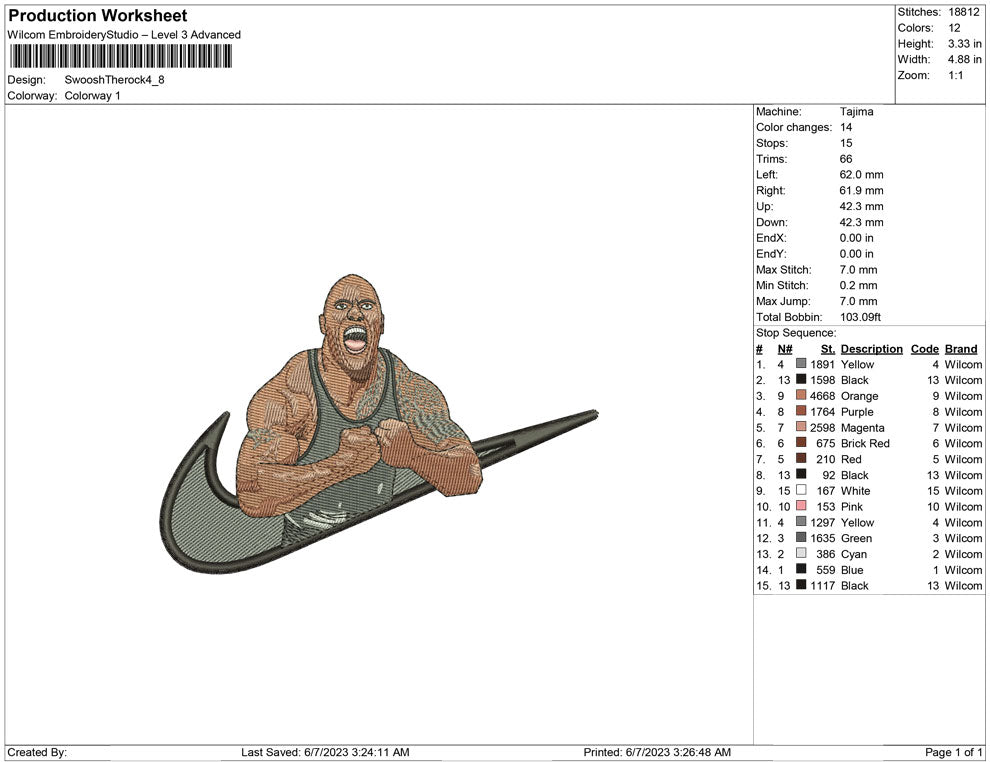Click the Created By label

(x=37, y=752)
